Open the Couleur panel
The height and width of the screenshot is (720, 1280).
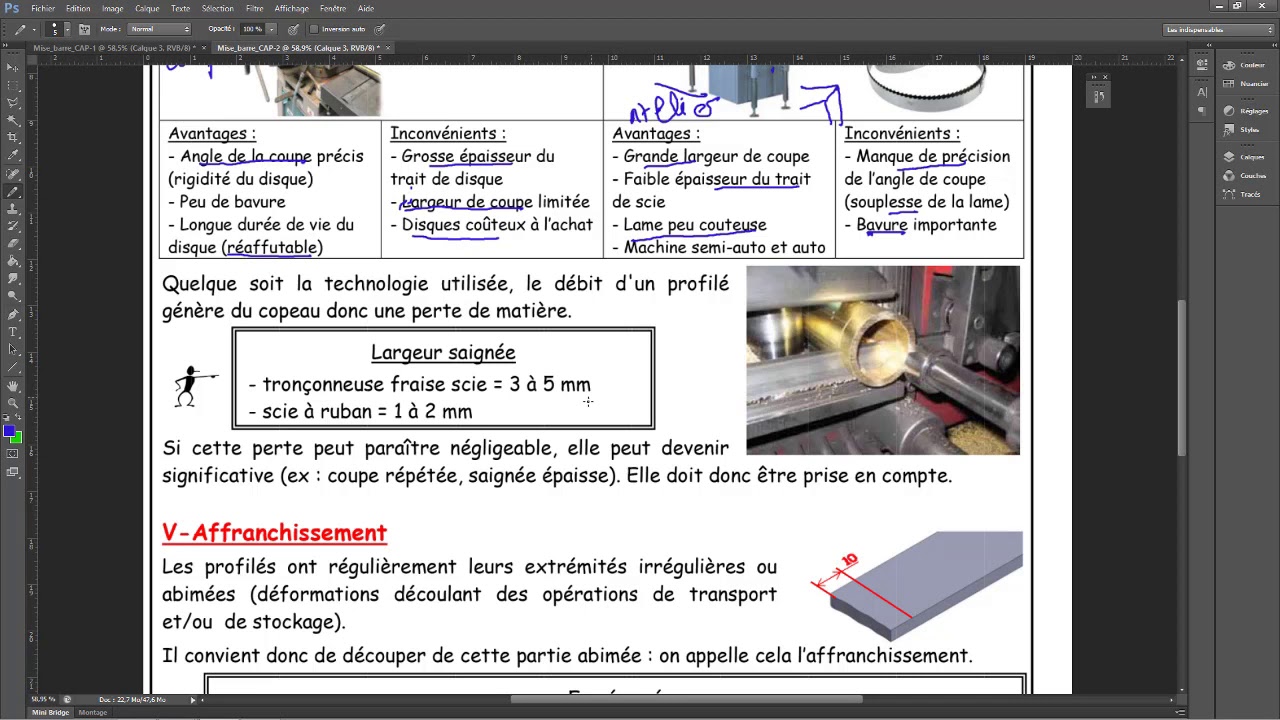coord(1241,65)
